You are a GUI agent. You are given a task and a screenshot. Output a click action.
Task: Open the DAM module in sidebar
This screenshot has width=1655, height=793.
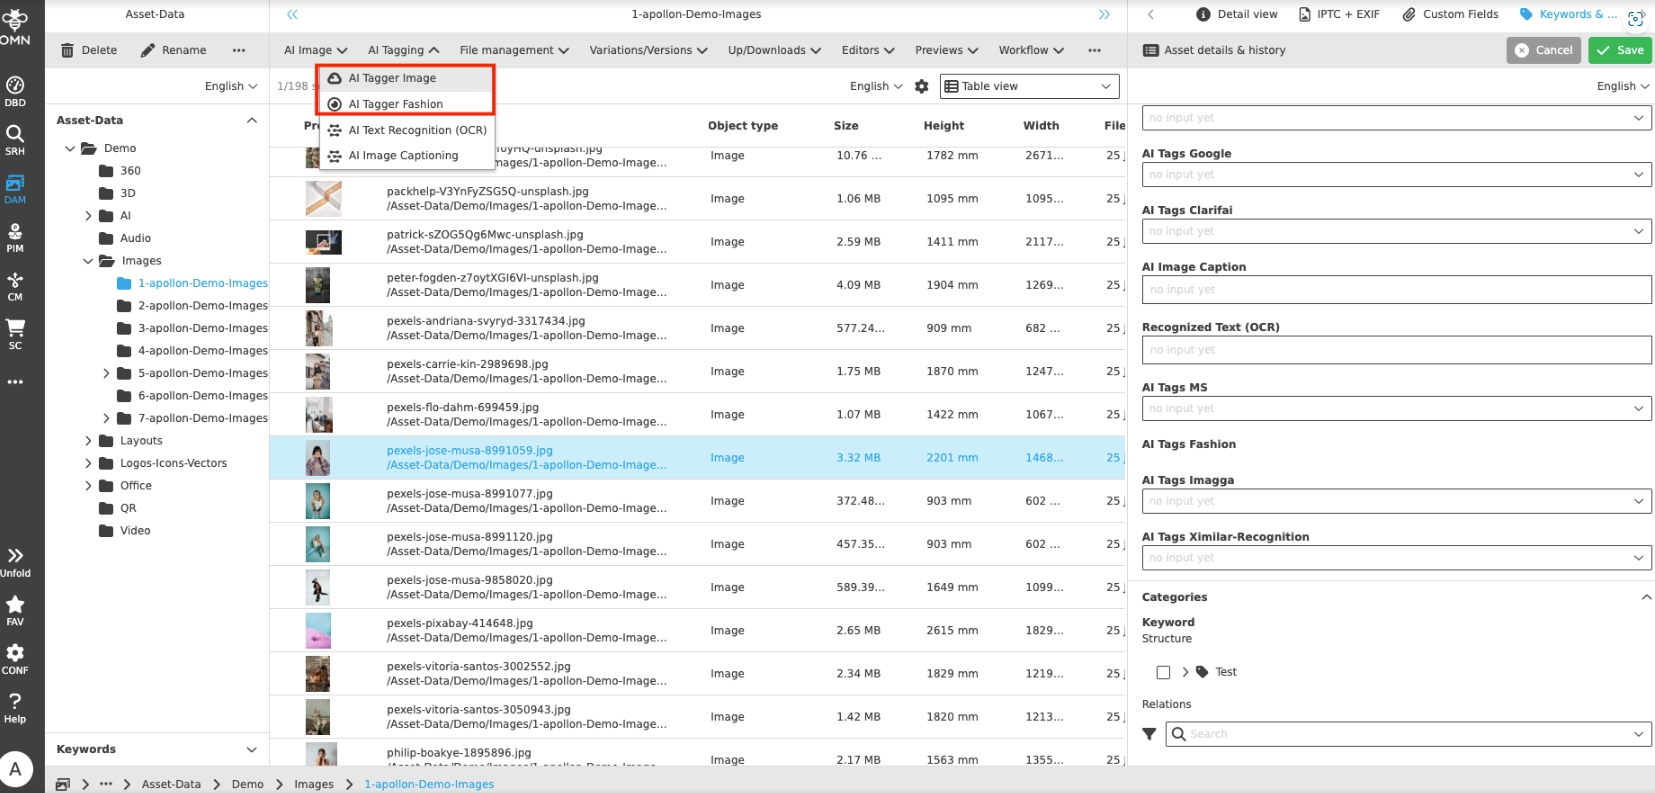point(15,188)
